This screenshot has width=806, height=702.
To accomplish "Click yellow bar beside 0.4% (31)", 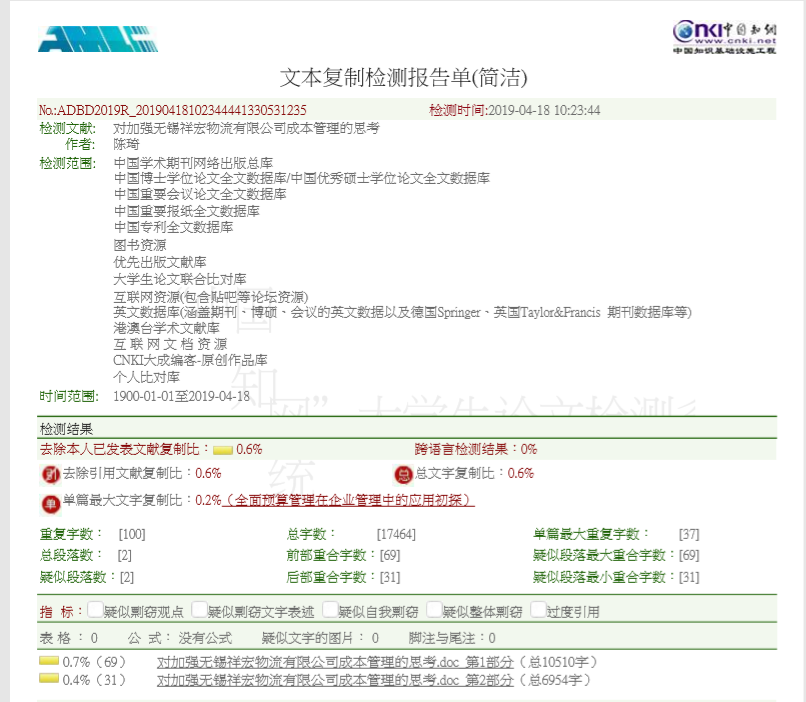I will pyautogui.click(x=49, y=678).
